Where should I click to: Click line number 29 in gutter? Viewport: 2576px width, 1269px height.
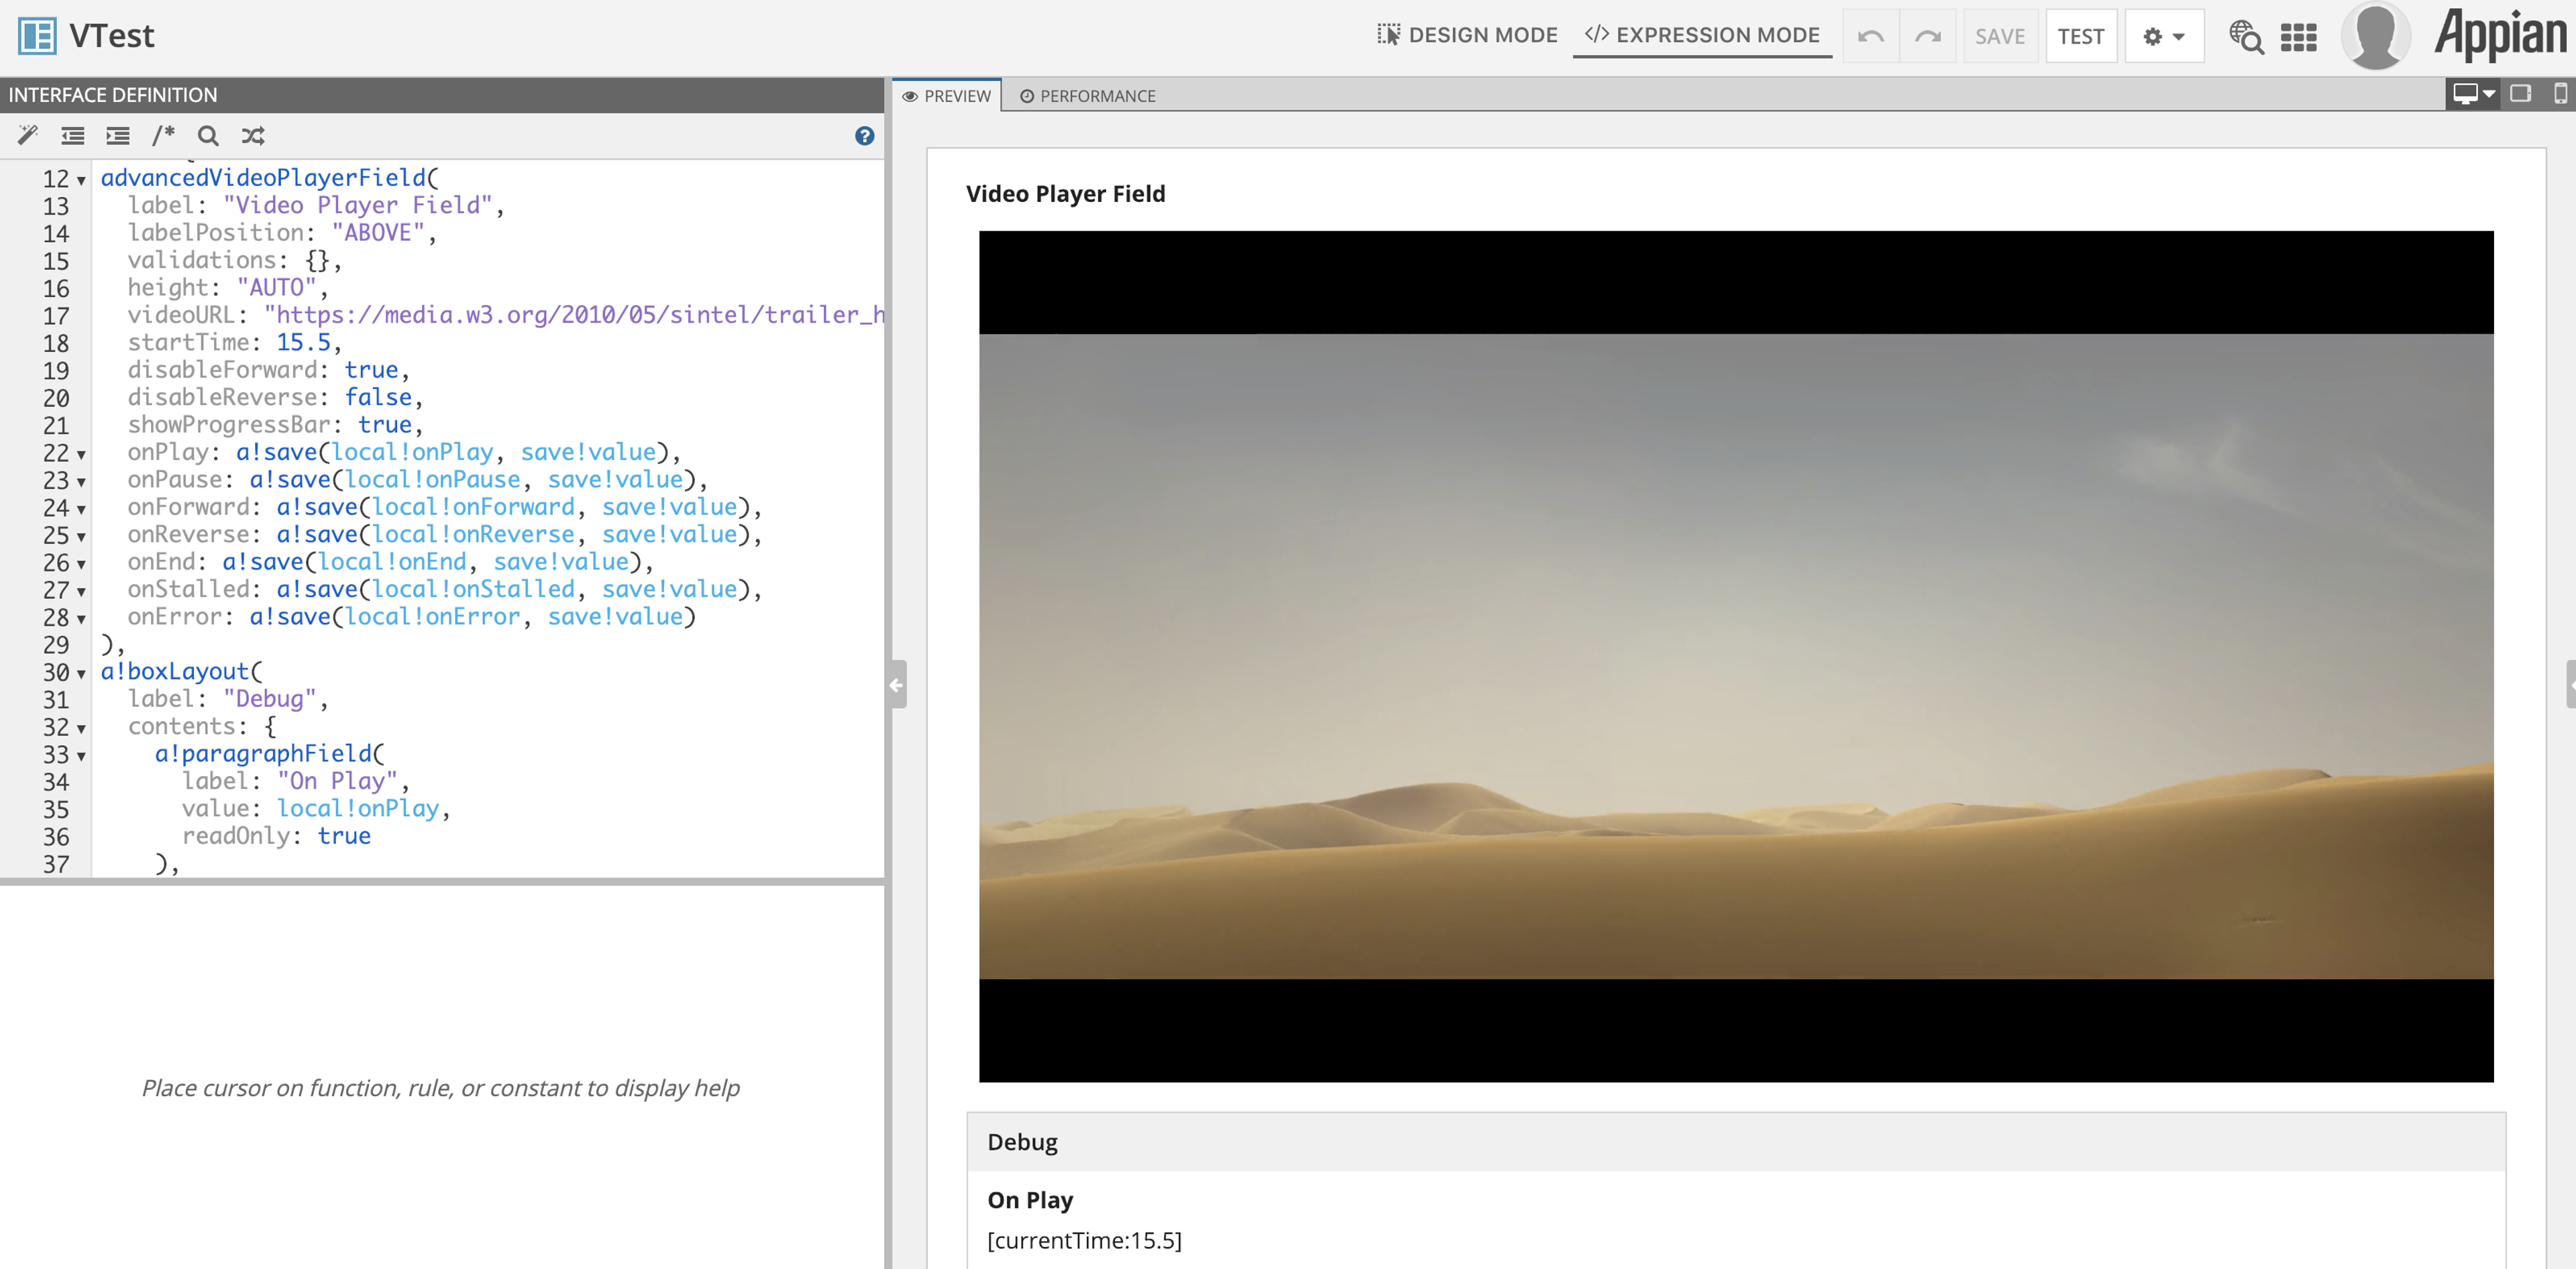point(56,646)
